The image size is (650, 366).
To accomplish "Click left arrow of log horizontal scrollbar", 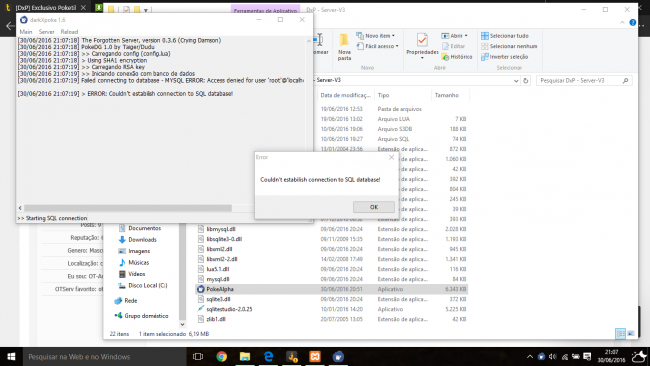I will tap(20, 208).
